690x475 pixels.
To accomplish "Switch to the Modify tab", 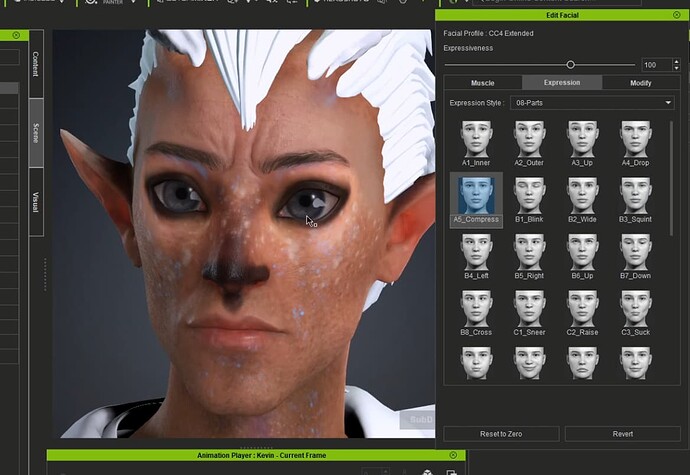I will coord(641,83).
